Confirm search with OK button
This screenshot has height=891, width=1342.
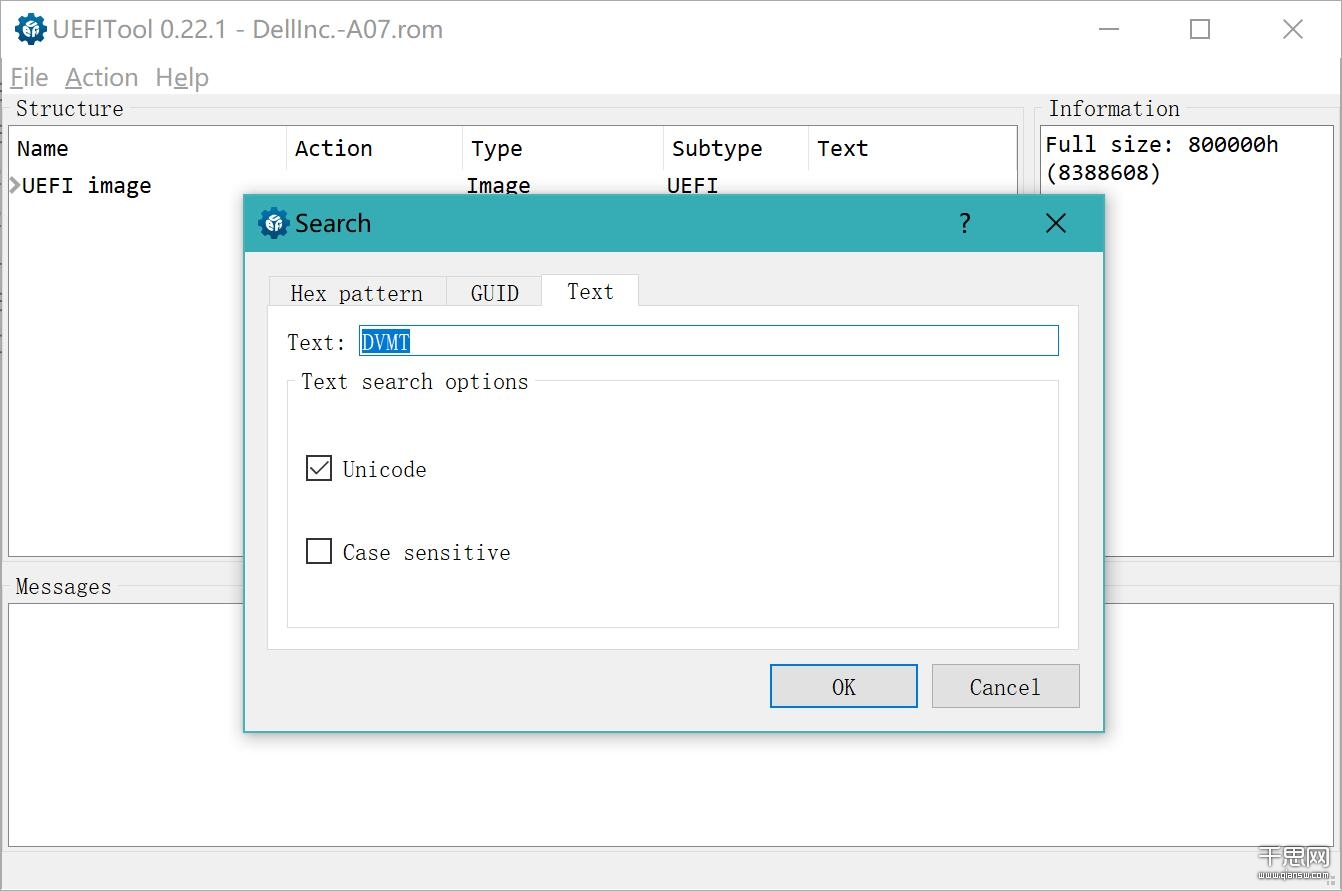[844, 686]
